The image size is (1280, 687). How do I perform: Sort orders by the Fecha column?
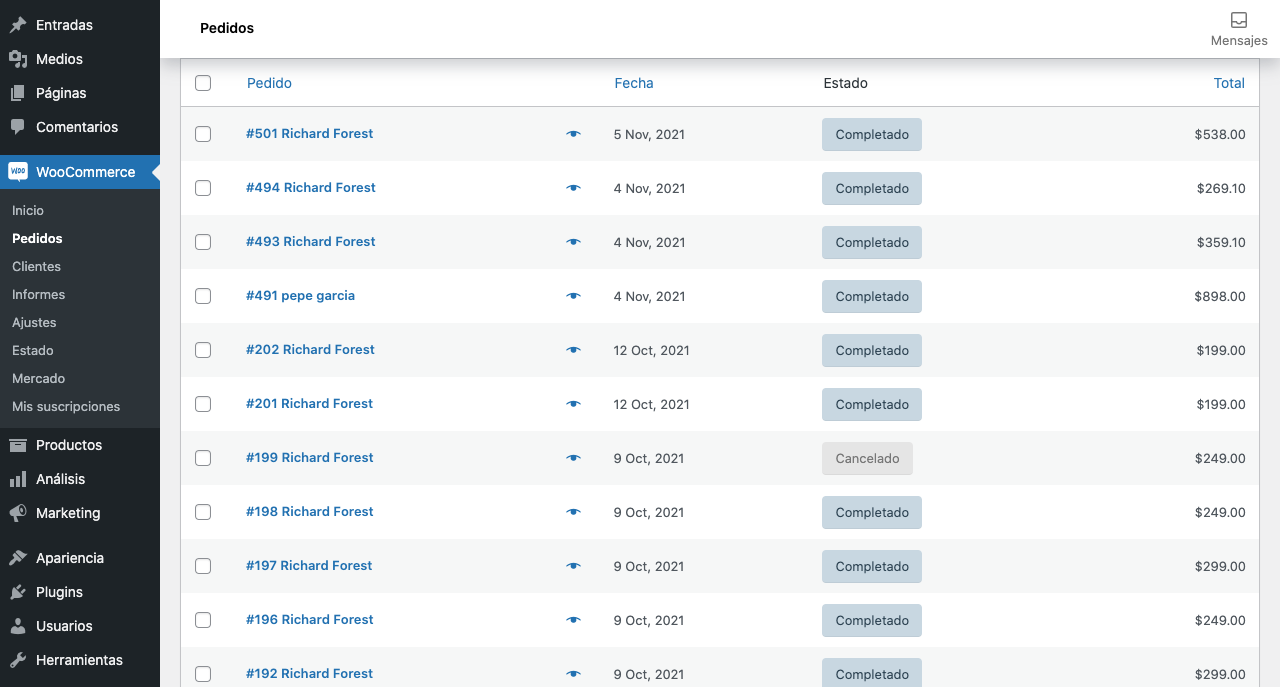tap(633, 83)
